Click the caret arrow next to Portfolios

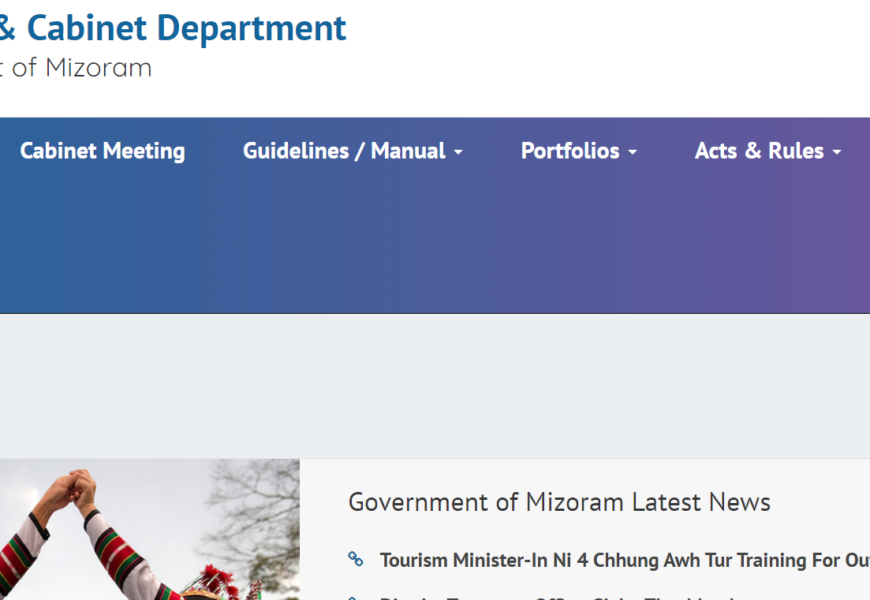coord(632,153)
